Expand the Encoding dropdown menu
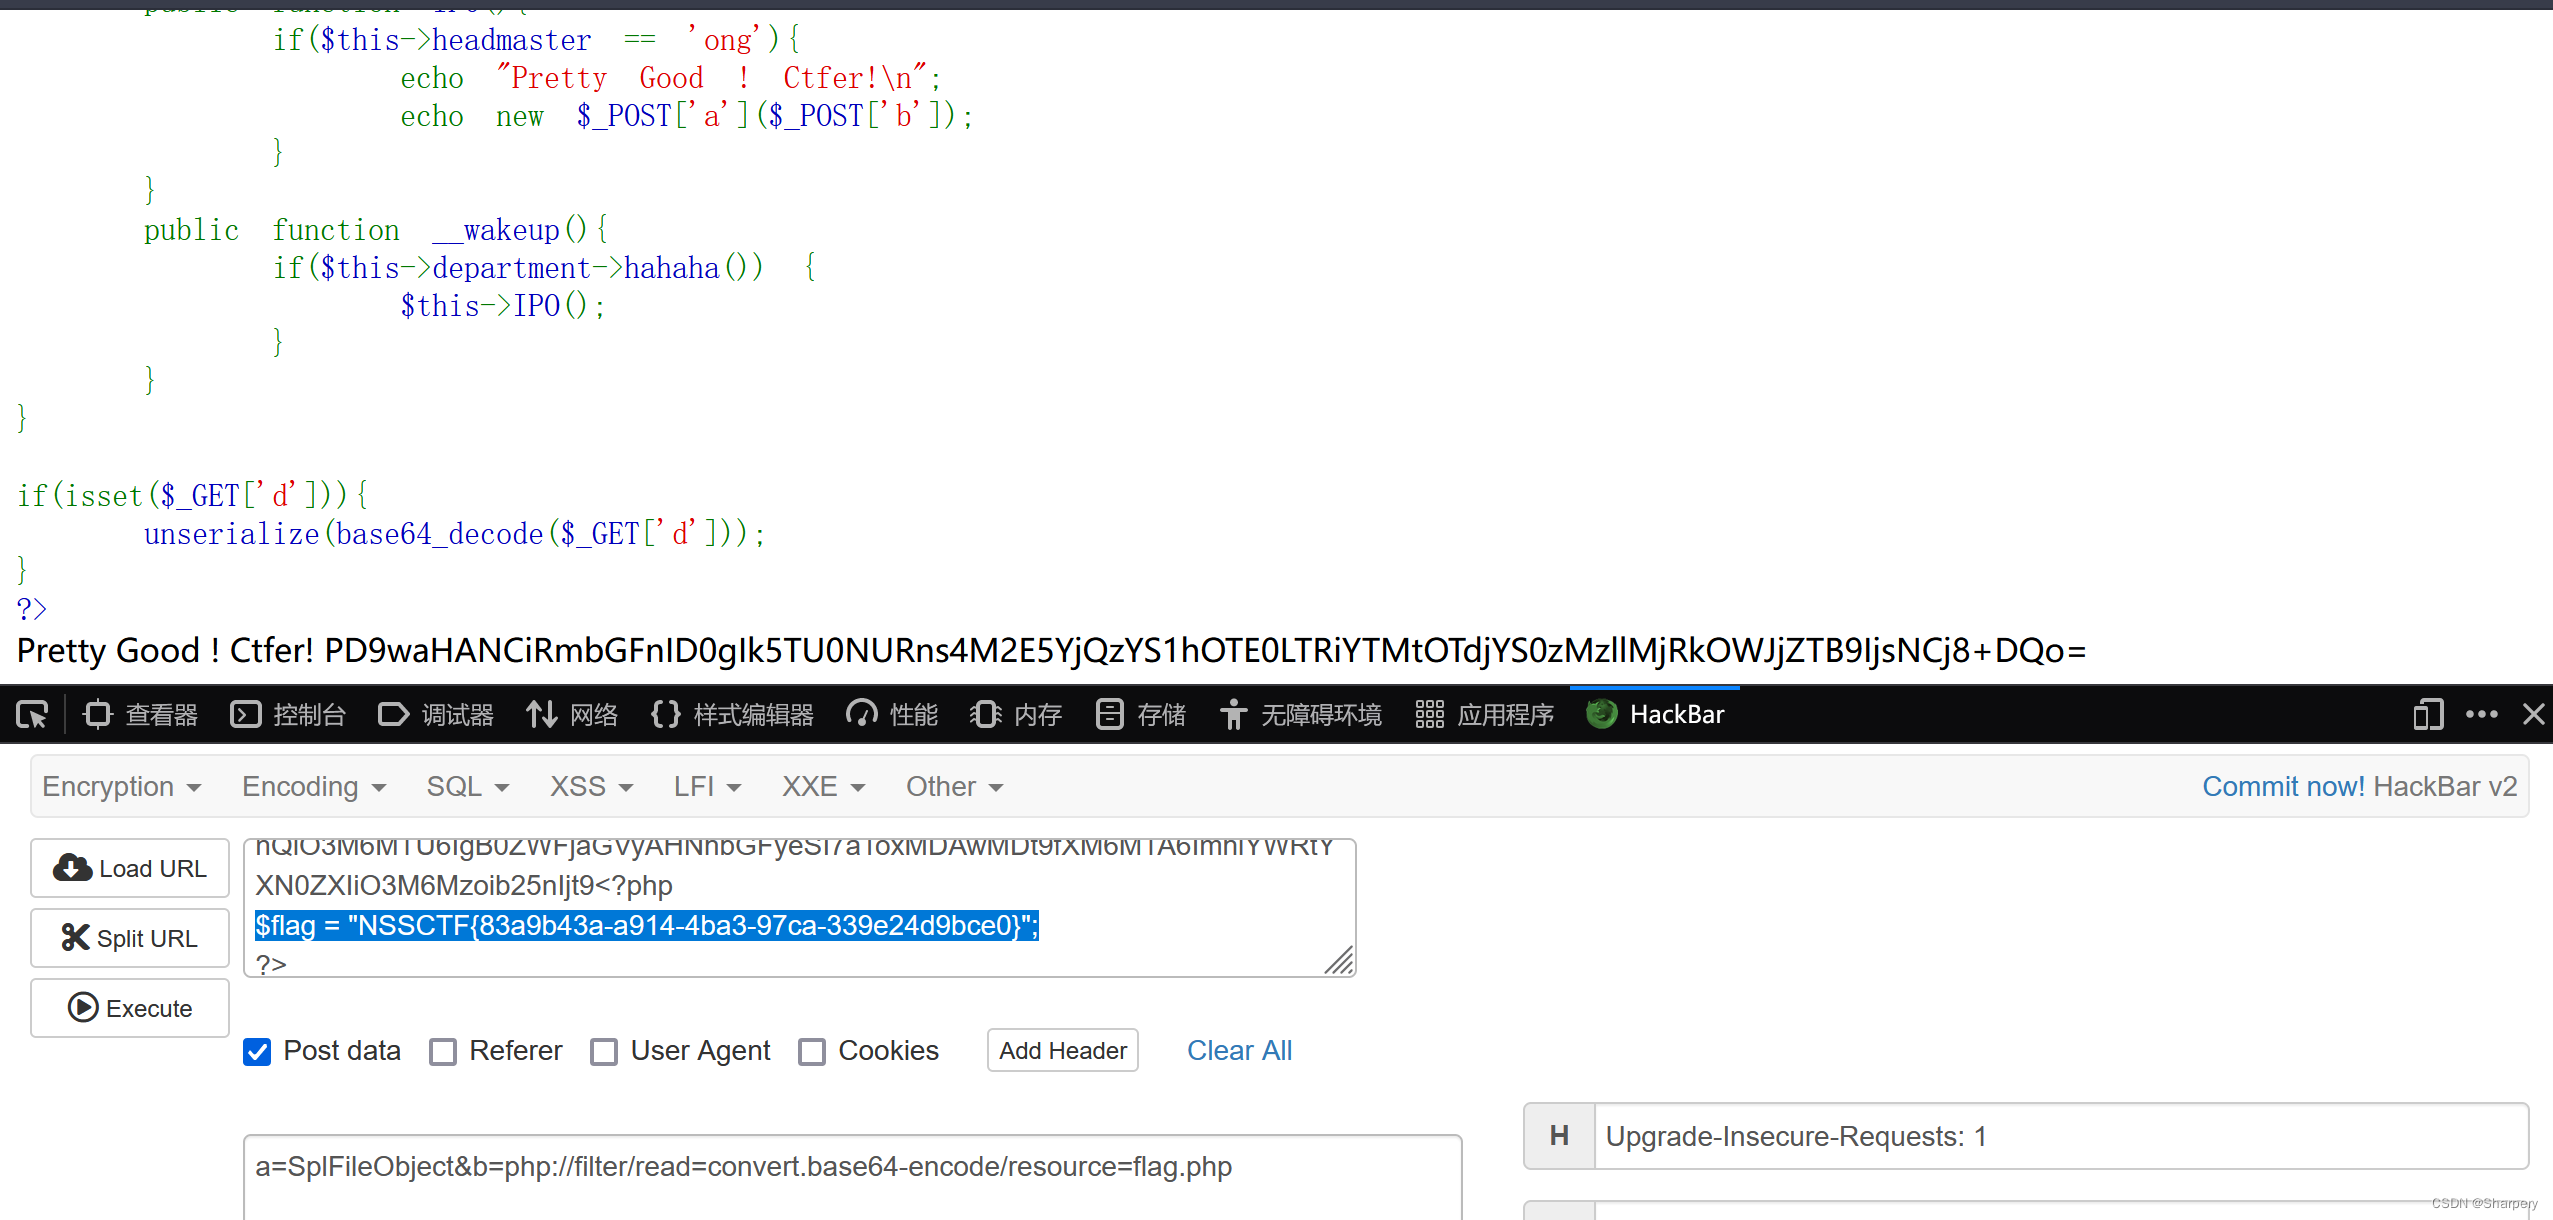The width and height of the screenshot is (2553, 1220). tap(313, 787)
